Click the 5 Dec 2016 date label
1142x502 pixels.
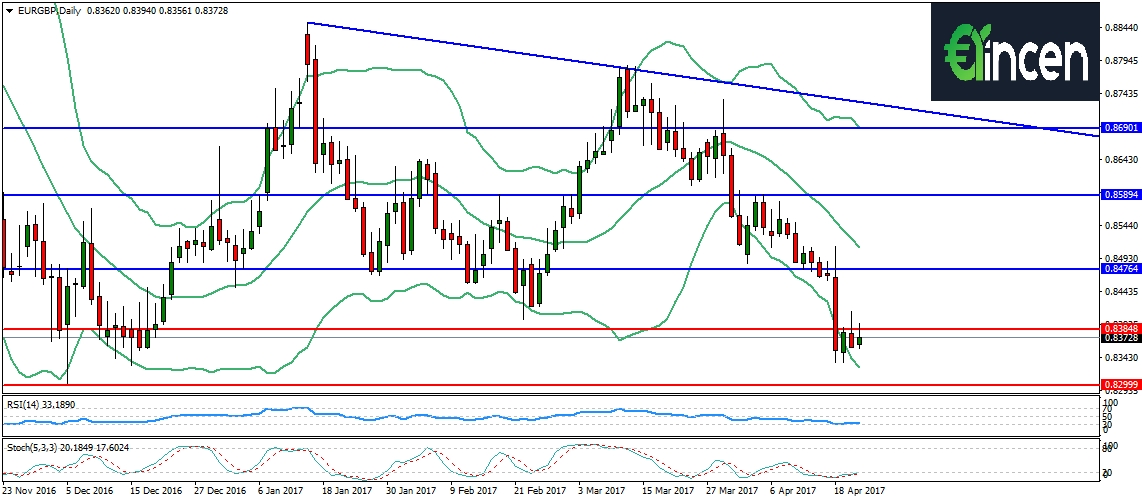tap(90, 492)
